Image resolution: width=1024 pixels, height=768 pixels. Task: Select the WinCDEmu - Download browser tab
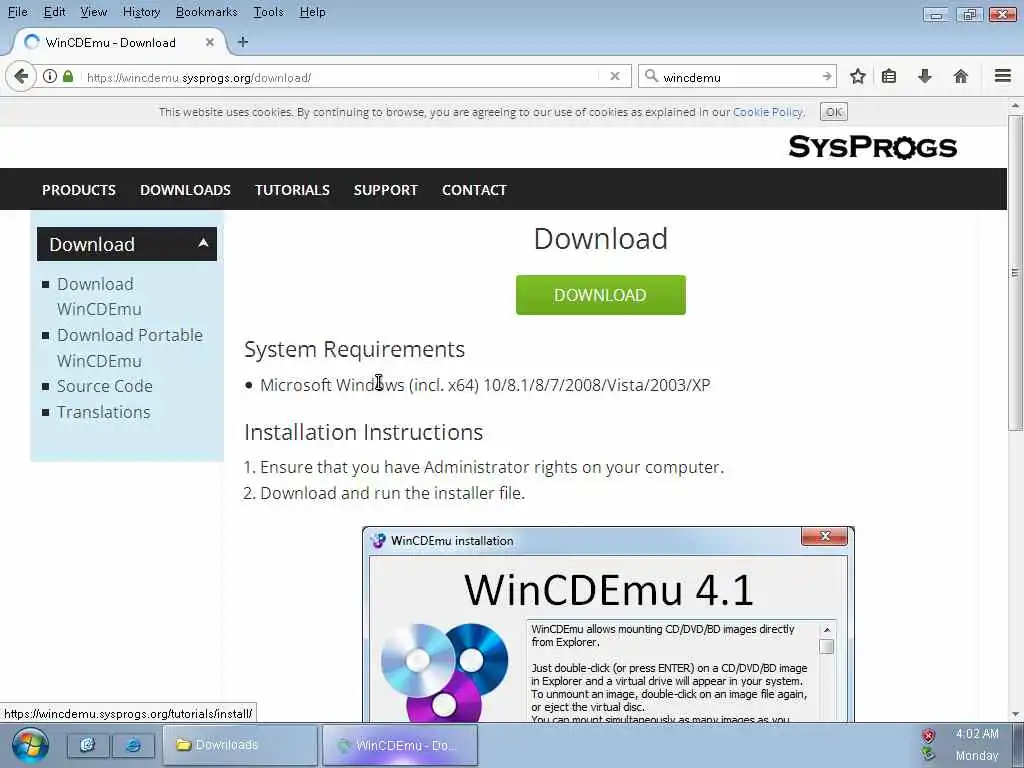pyautogui.click(x=118, y=42)
